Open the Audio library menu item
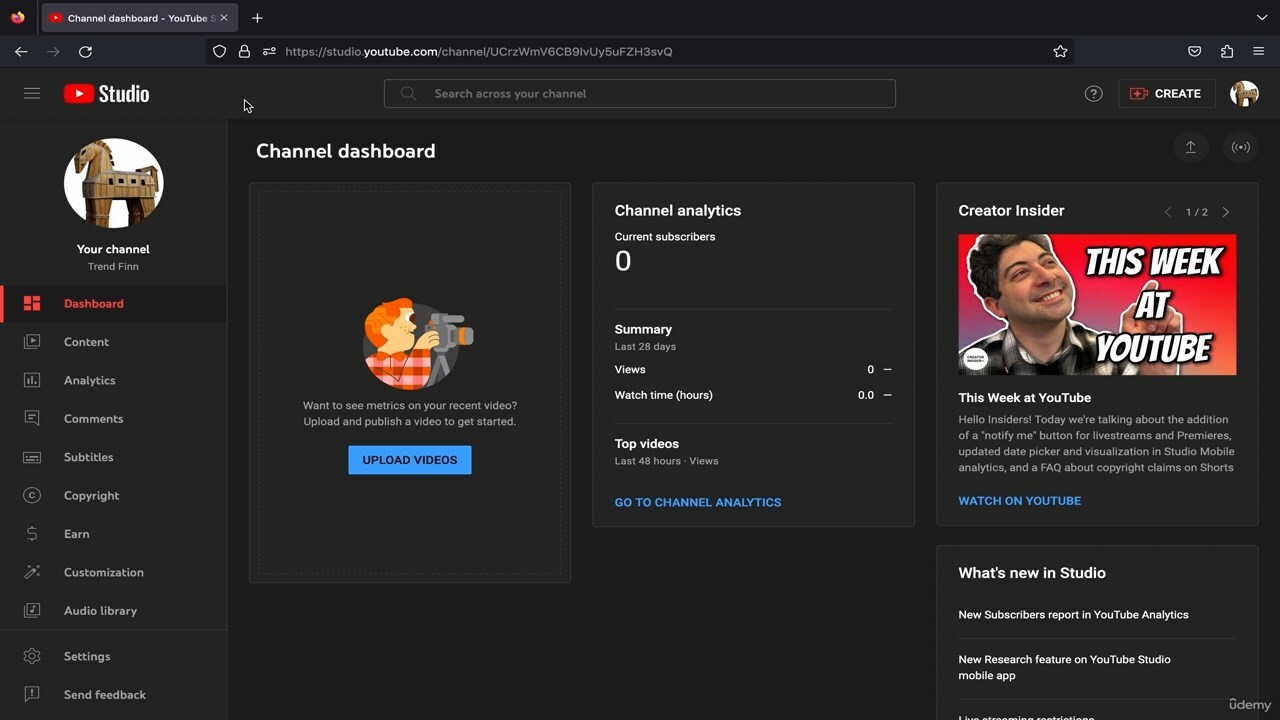The height and width of the screenshot is (720, 1280). (113, 610)
